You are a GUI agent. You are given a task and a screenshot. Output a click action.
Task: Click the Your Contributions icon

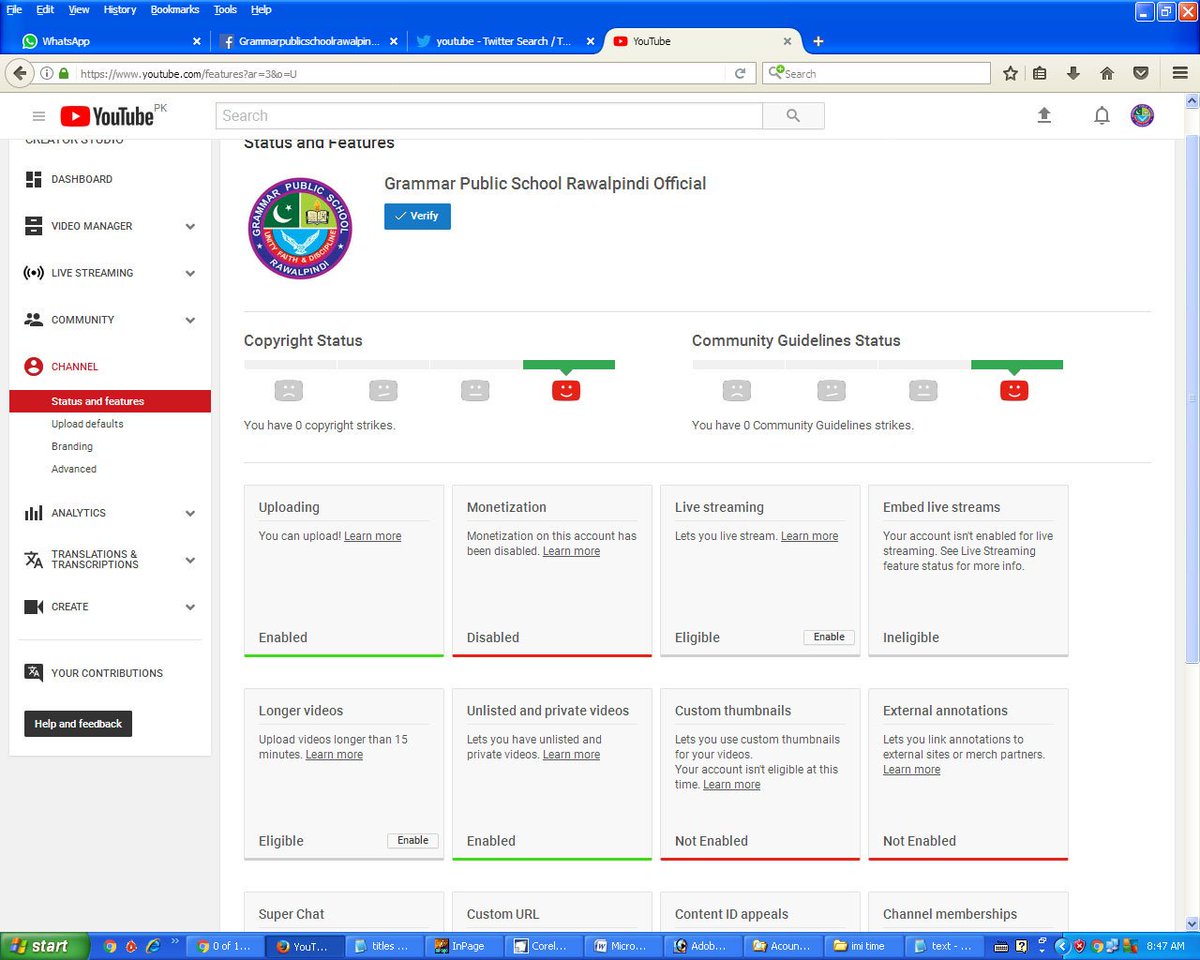click(x=34, y=673)
